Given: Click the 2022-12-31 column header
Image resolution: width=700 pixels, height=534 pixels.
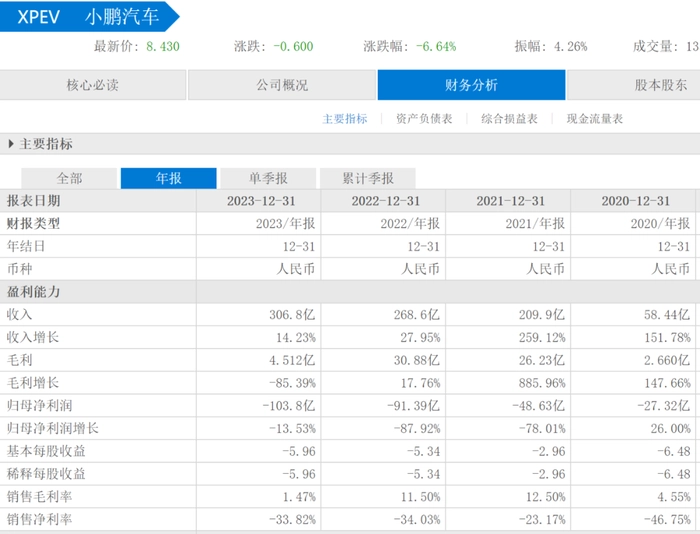Looking at the screenshot, I should 383,201.
